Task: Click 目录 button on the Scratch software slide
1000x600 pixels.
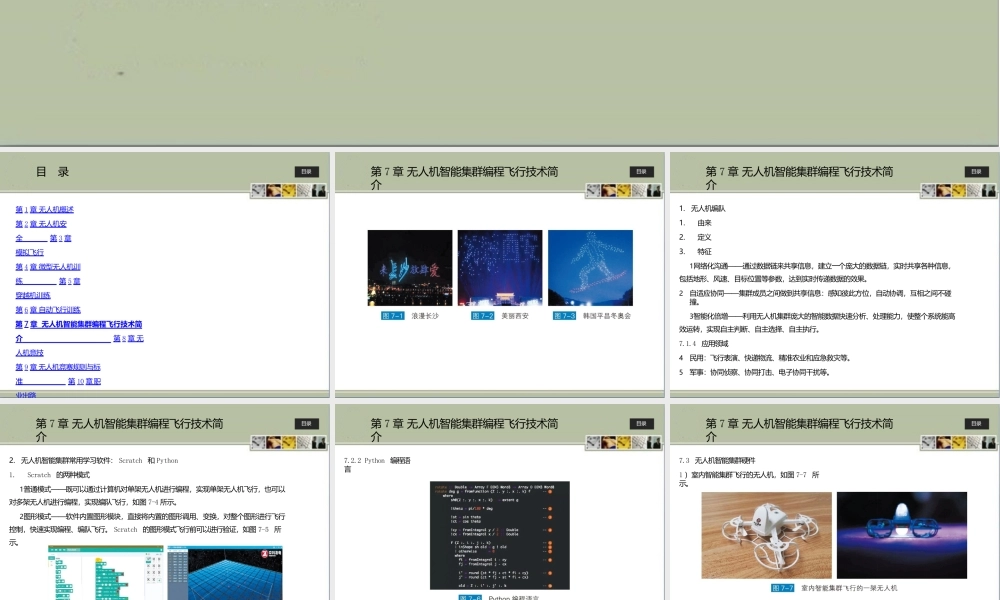Action: 306,423
